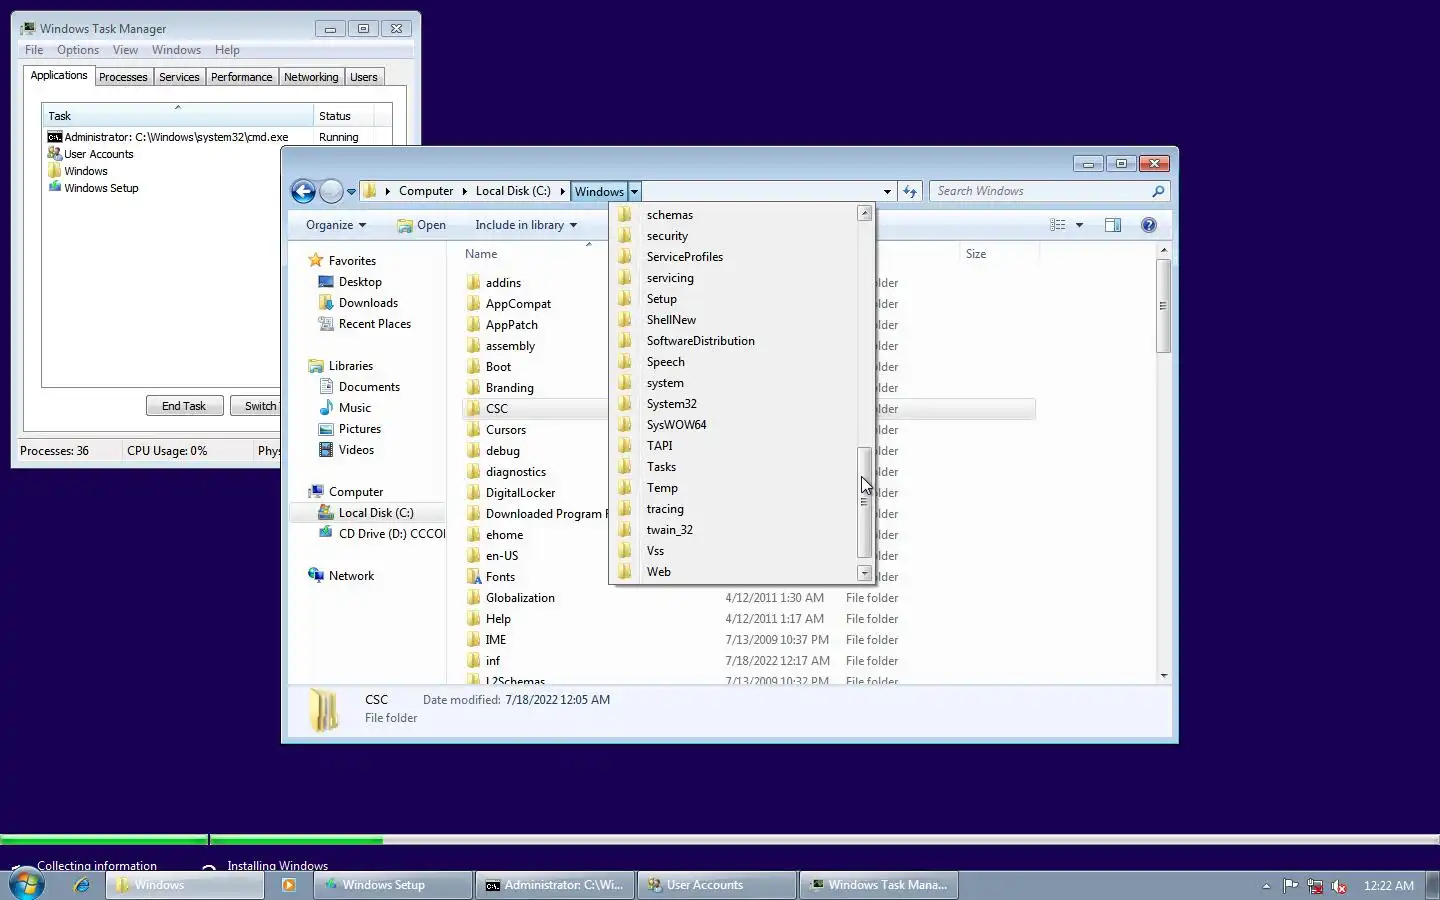Viewport: 1440px width, 900px height.
Task: Select the SysWOW64 folder icon in dropdown list
Action: [625, 424]
